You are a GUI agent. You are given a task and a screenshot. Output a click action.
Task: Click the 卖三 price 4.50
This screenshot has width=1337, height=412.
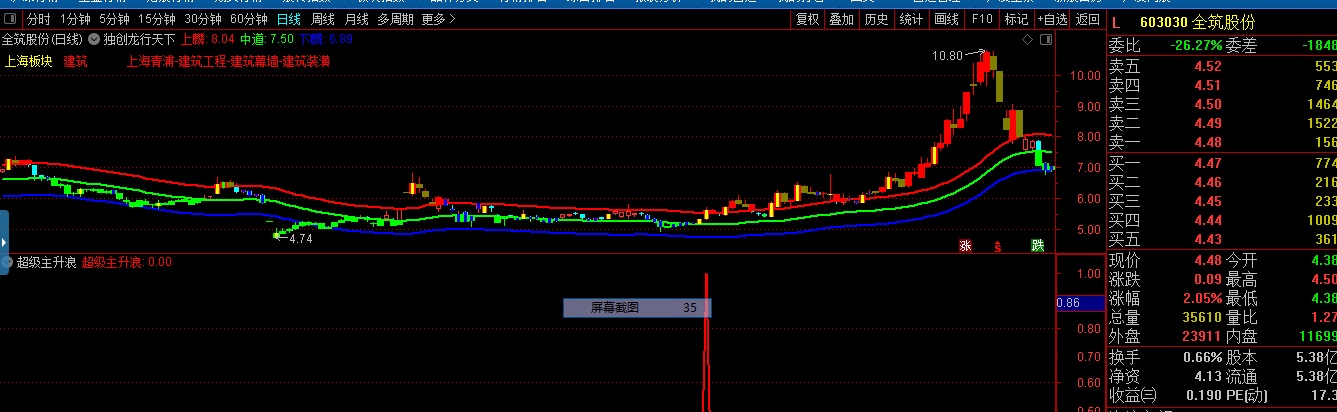tap(1208, 104)
